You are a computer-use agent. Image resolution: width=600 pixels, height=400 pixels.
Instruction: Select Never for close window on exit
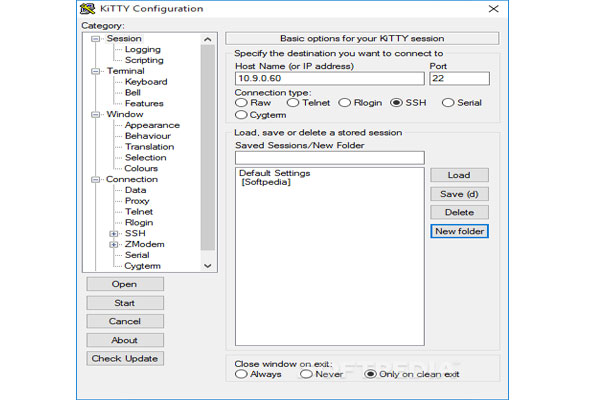[x=306, y=374]
